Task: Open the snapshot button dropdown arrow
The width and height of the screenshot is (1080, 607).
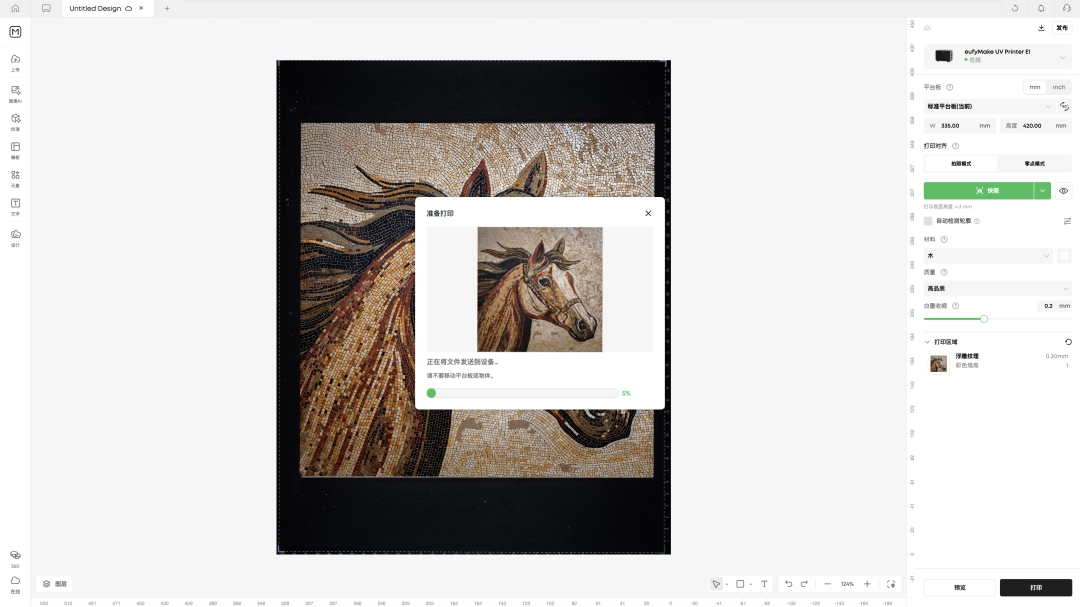Action: click(x=1042, y=191)
